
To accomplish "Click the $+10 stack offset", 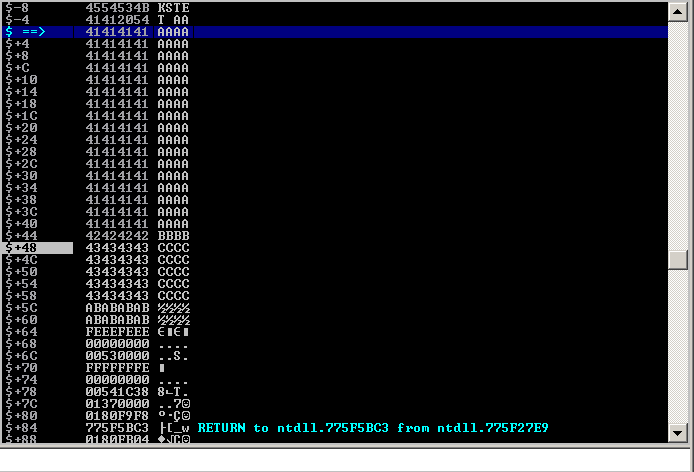I will point(22,80).
